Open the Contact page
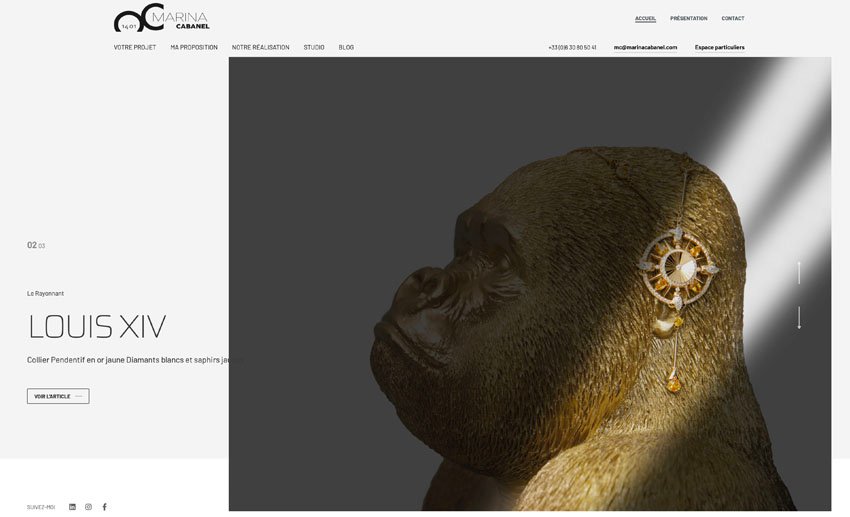The image size is (850, 517). [x=733, y=18]
